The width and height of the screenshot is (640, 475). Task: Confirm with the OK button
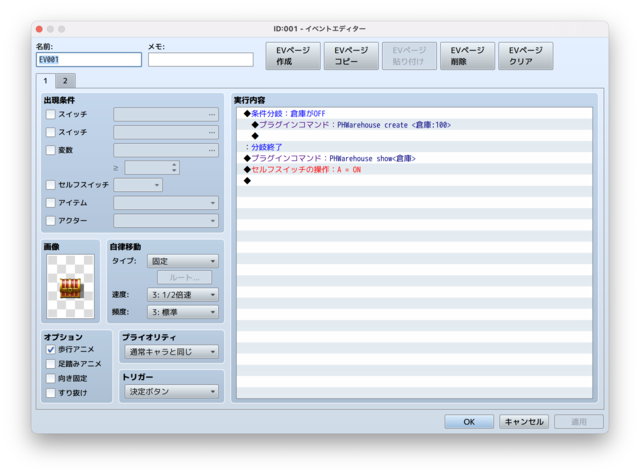(469, 422)
